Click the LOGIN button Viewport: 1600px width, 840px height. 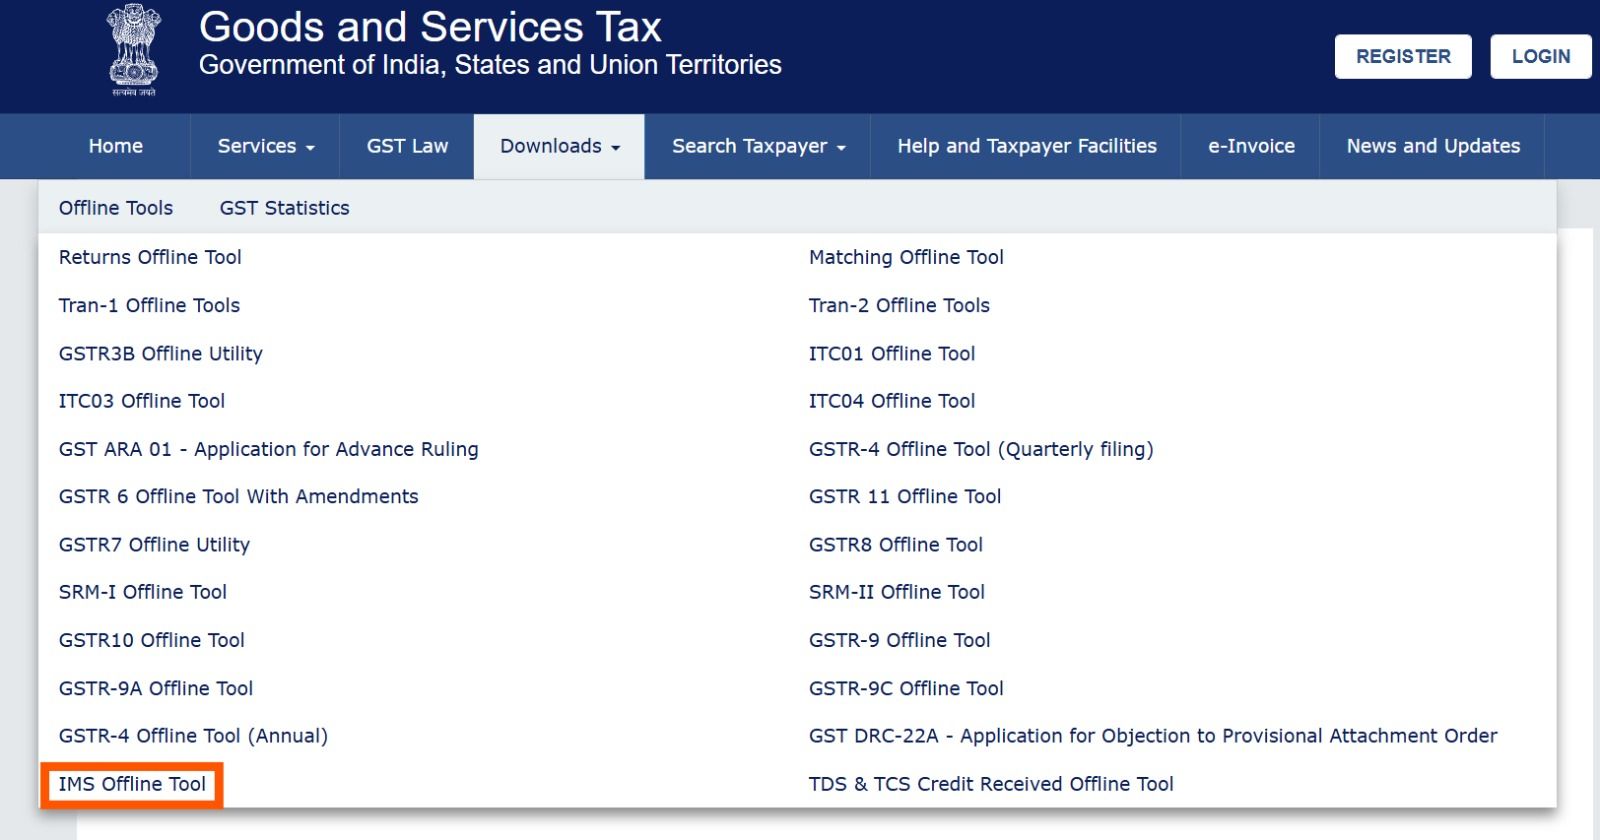[x=1541, y=57]
